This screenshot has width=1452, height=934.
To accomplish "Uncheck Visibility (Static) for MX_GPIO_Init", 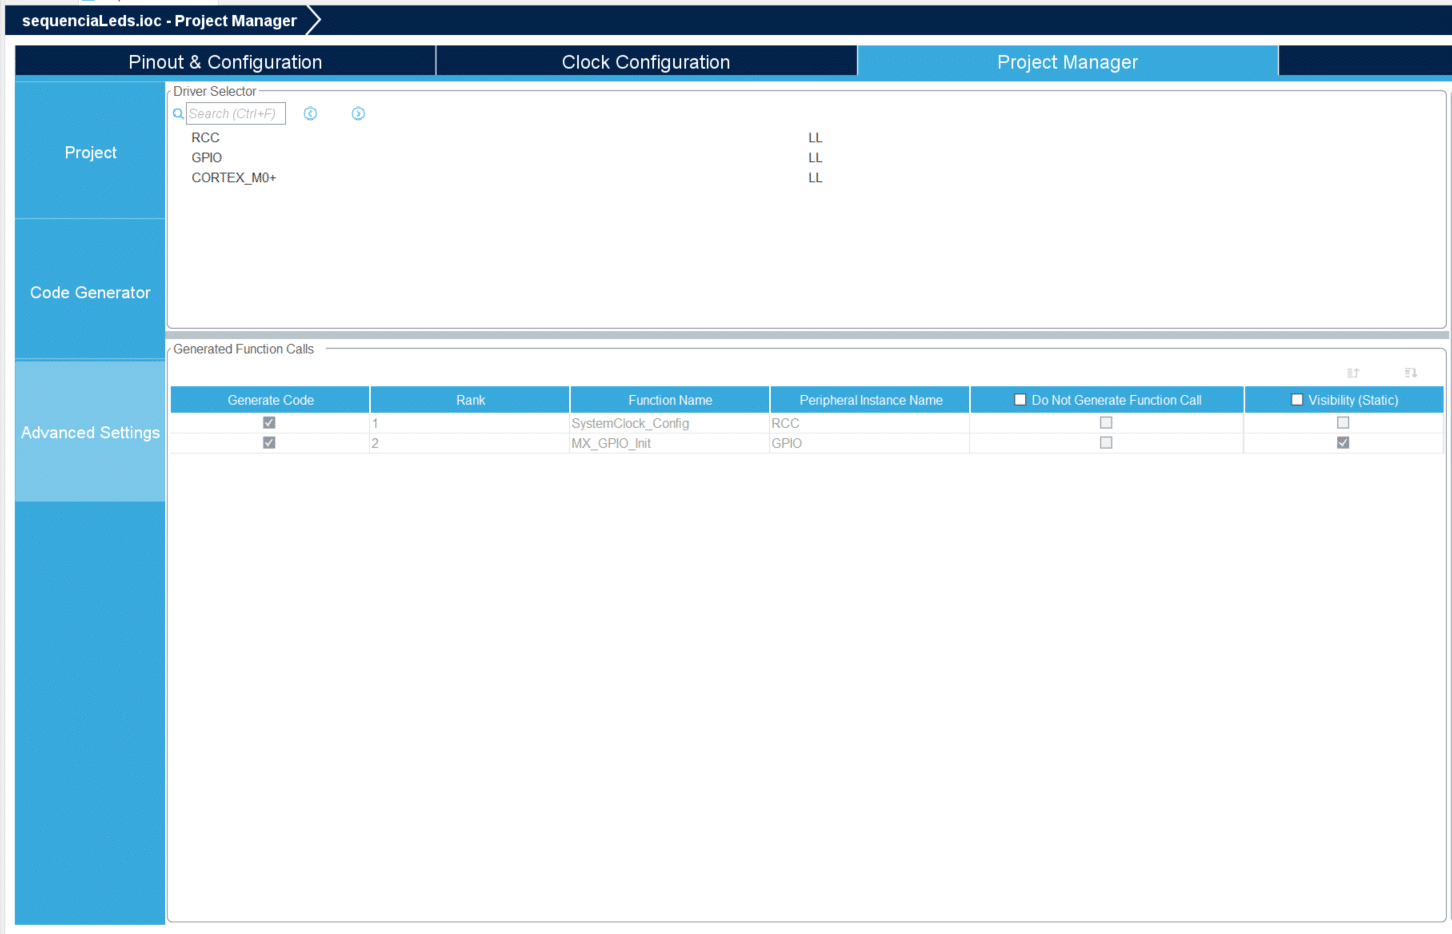I will tap(1343, 443).
